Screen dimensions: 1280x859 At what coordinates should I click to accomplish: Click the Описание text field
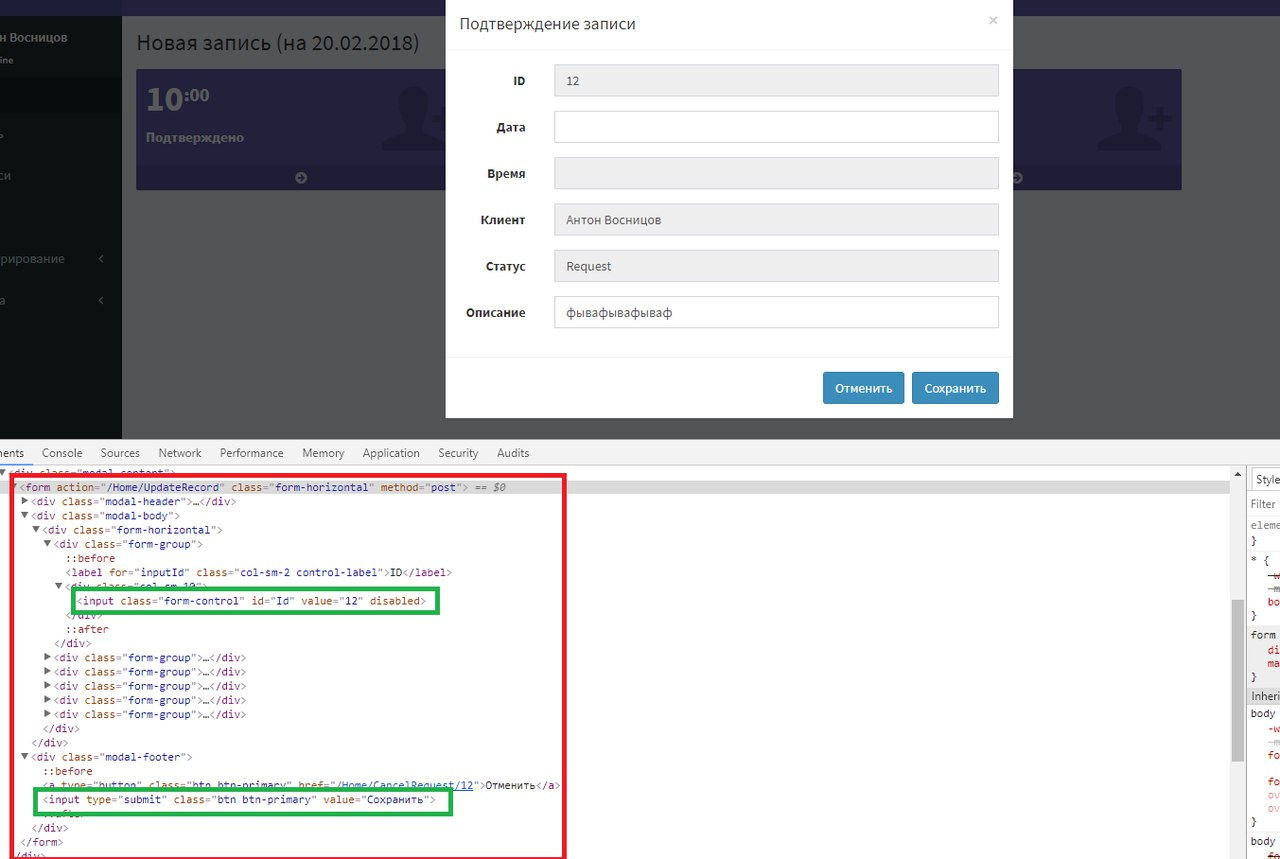(x=776, y=312)
